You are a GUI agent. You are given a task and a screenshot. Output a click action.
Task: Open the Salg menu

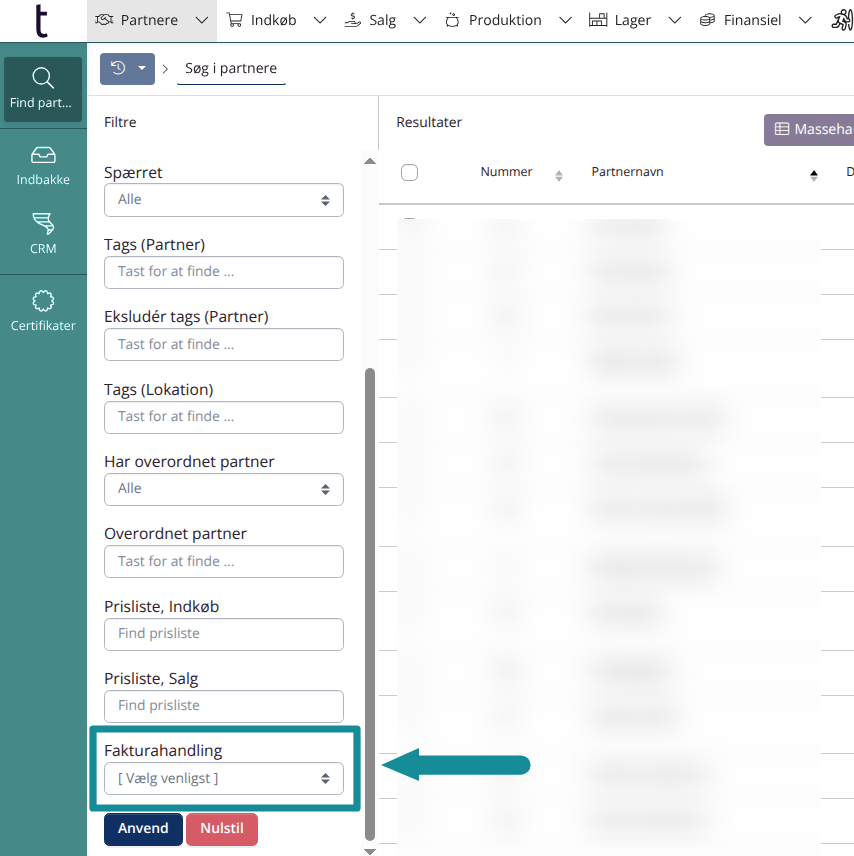tap(385, 20)
